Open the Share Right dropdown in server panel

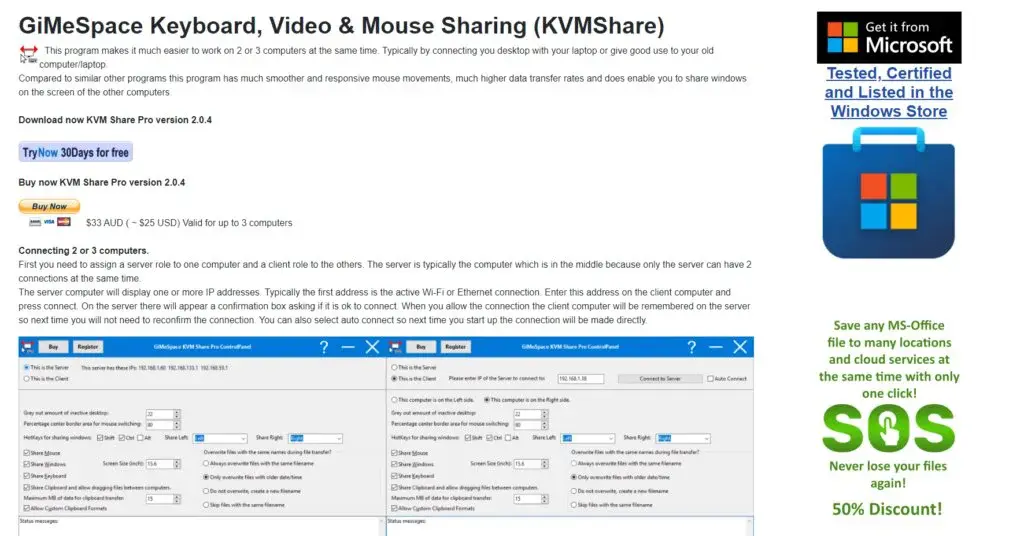[x=315, y=438]
